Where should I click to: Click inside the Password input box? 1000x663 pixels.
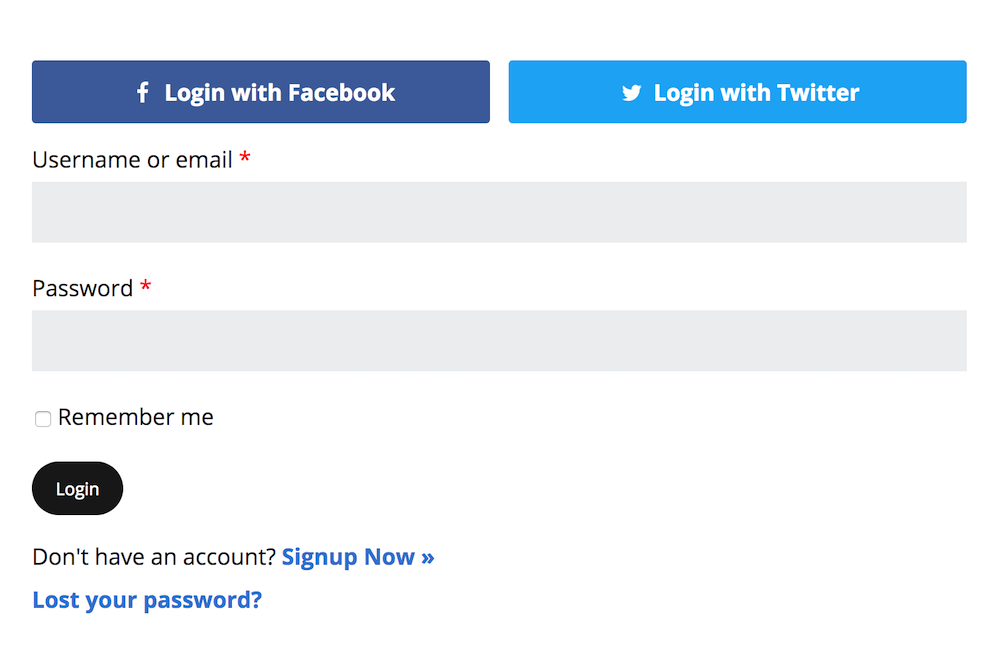(x=499, y=340)
